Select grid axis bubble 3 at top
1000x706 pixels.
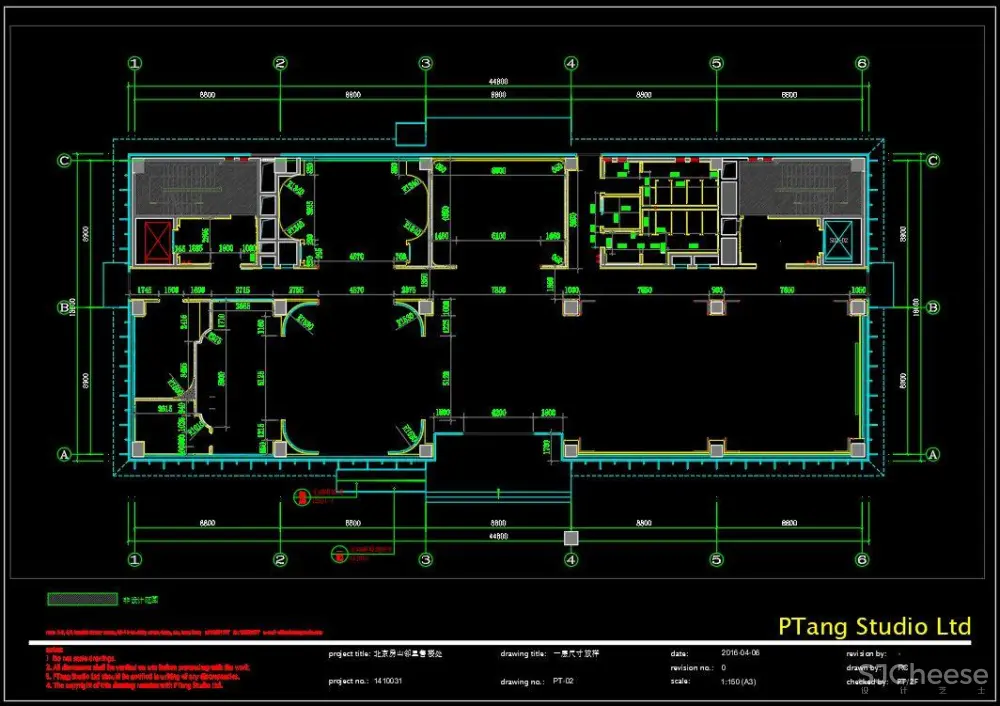coord(426,63)
